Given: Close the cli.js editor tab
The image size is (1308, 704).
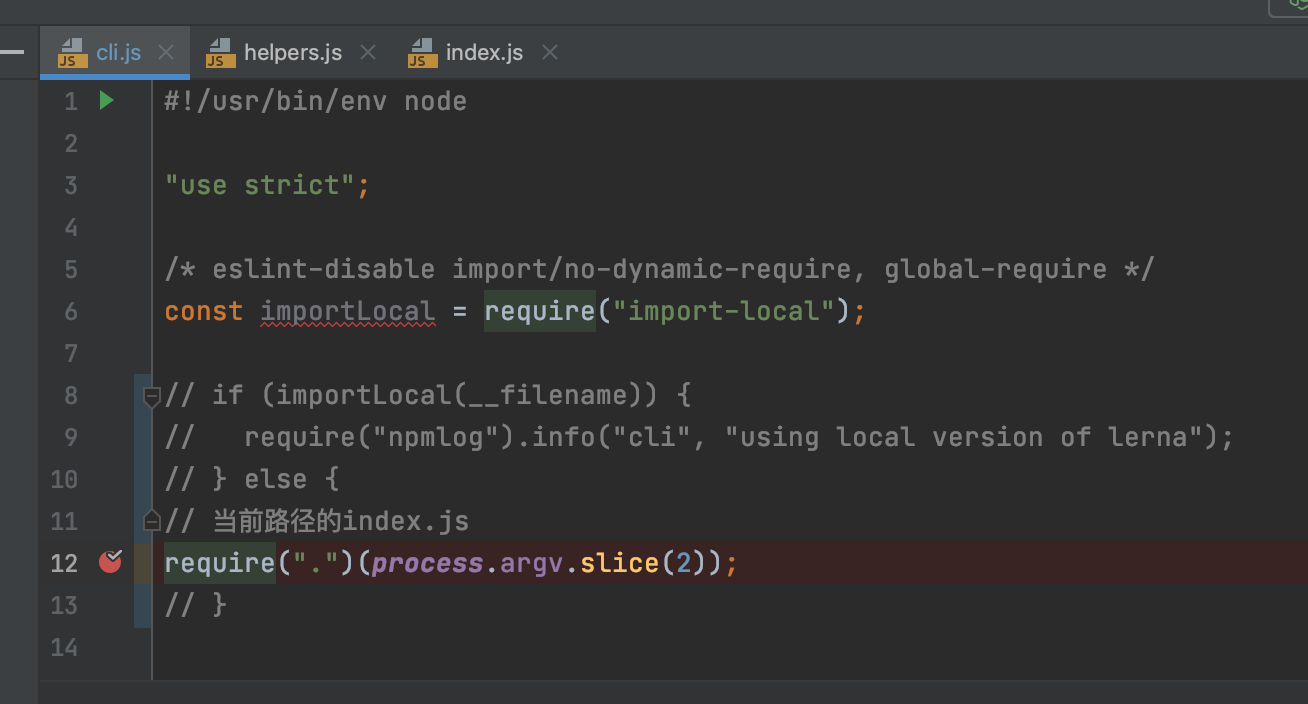Looking at the screenshot, I should point(166,52).
